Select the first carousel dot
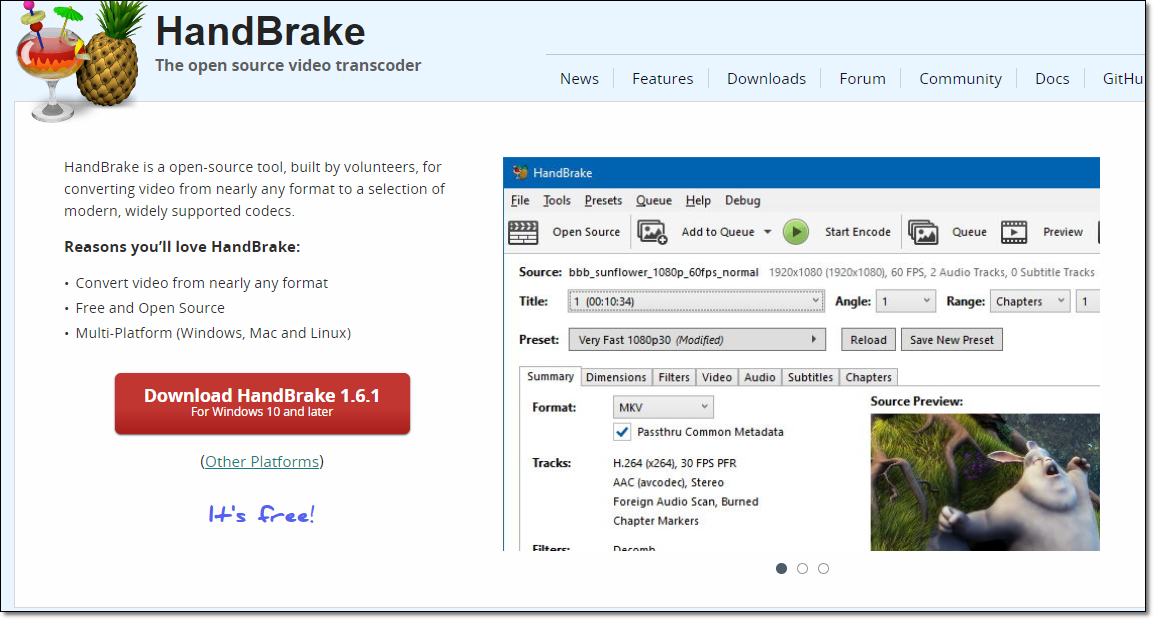Screen dimensions: 1154x620 coord(782,568)
